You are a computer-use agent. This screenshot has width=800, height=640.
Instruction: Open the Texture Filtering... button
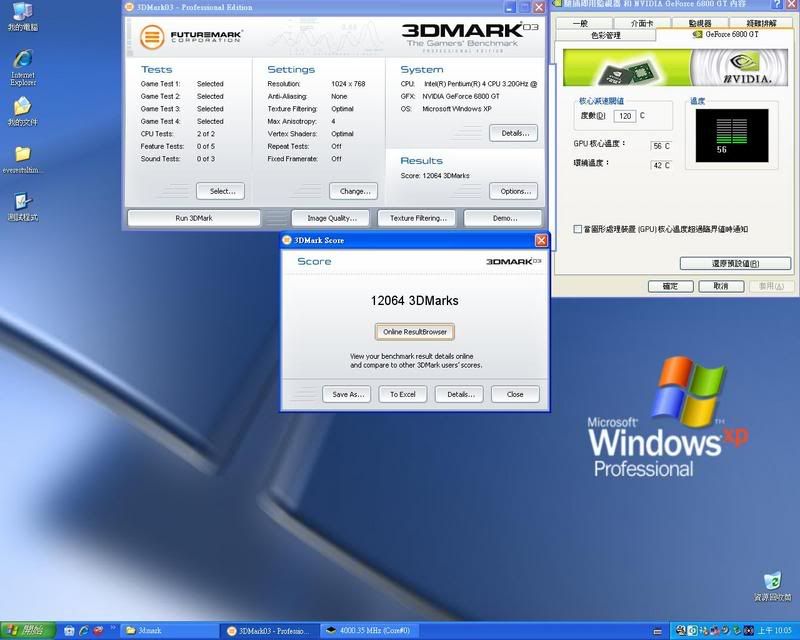click(418, 218)
